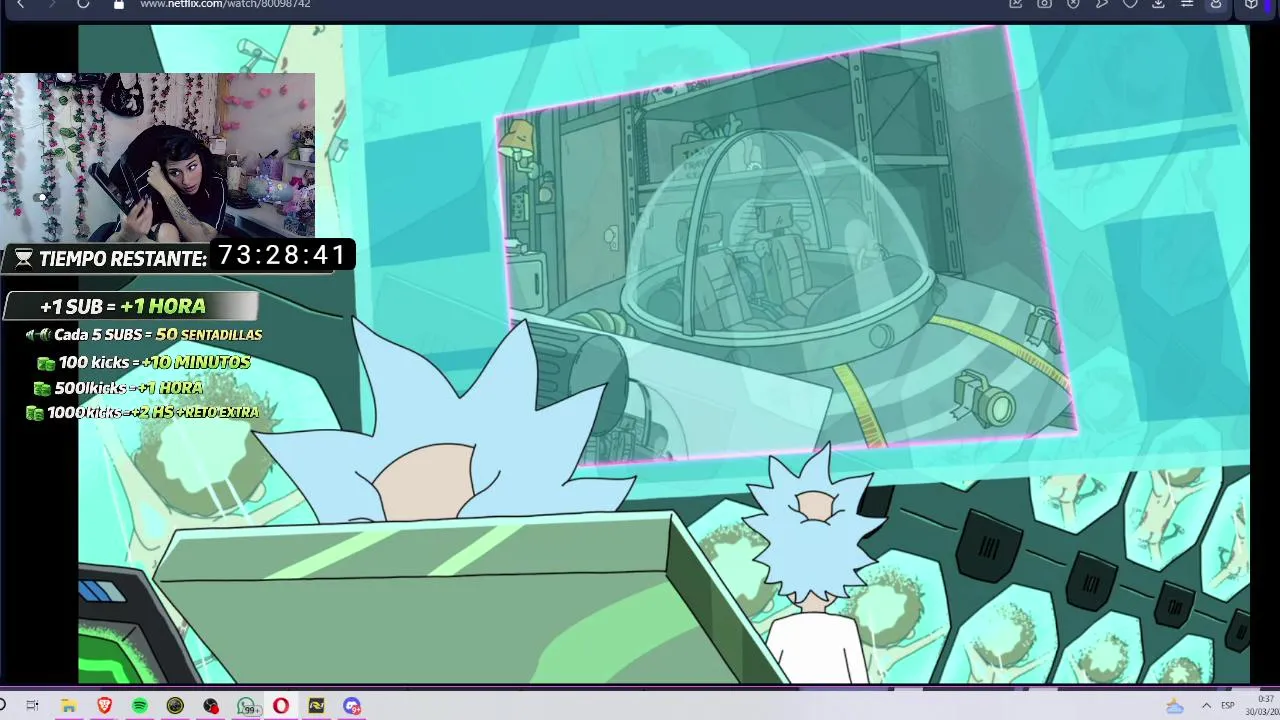Open the snapshot camera tool in the browser toolbar
The image size is (1280, 720).
tap(1044, 4)
